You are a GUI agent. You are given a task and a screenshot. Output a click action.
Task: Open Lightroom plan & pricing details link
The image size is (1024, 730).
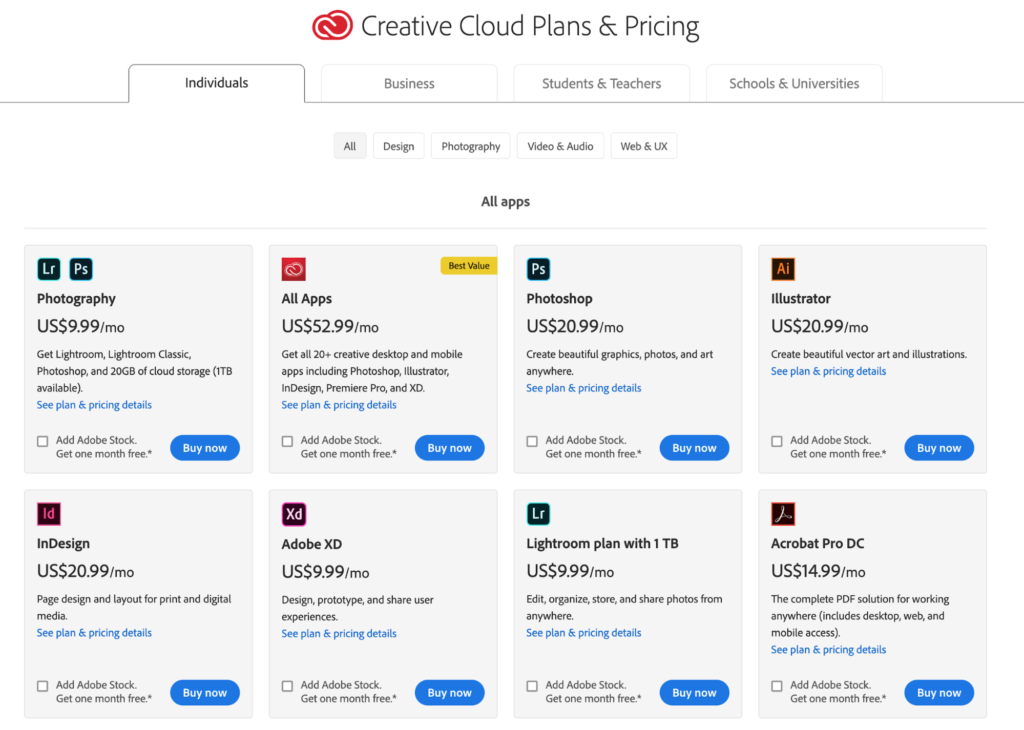pos(584,633)
